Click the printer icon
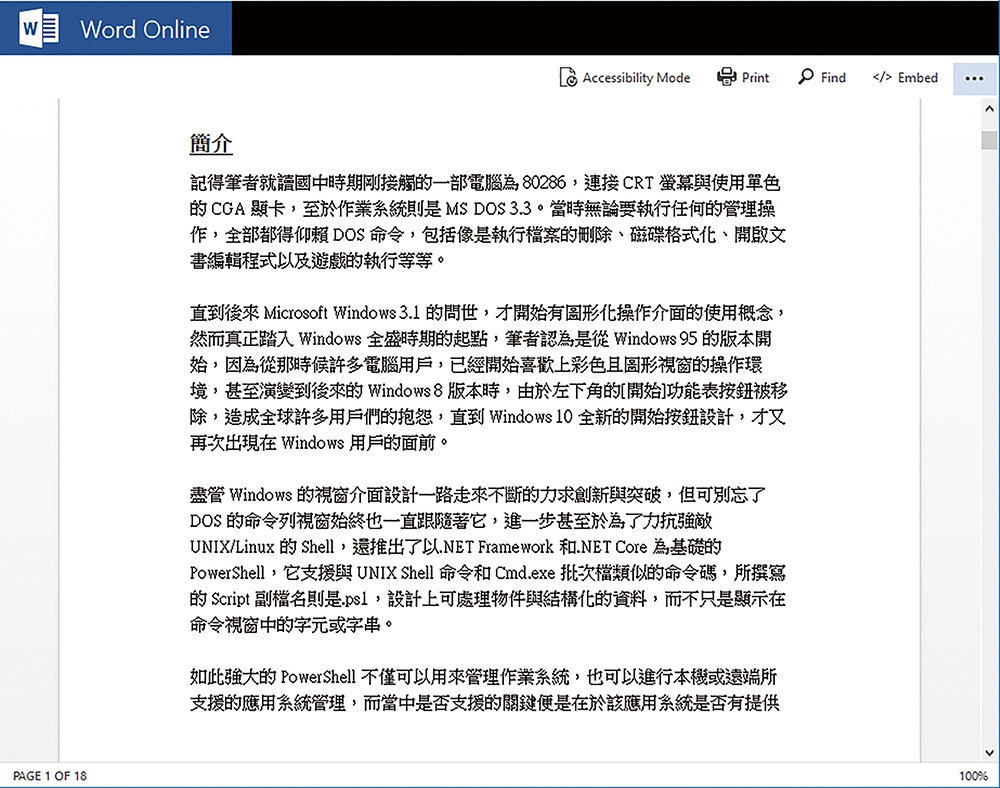1000x788 pixels. [726, 77]
